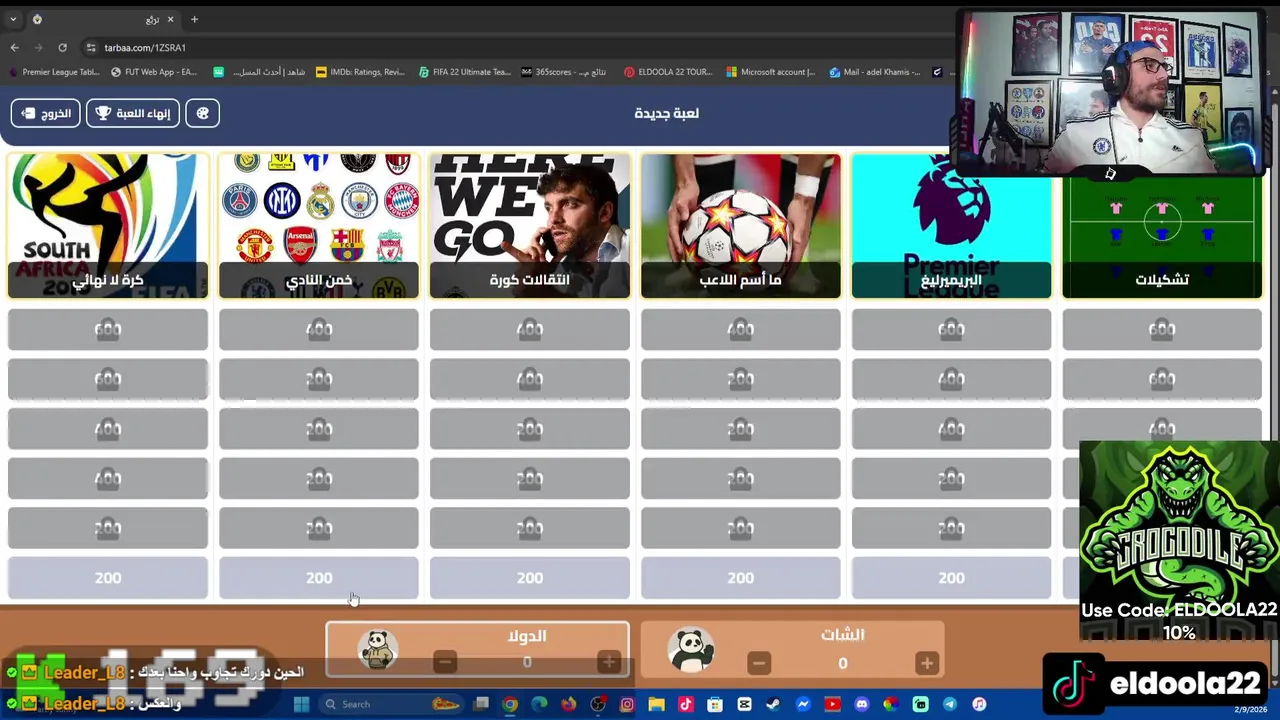Select the 400 tile under ما أسم اللاعب
This screenshot has width=1280, height=720.
tap(741, 329)
